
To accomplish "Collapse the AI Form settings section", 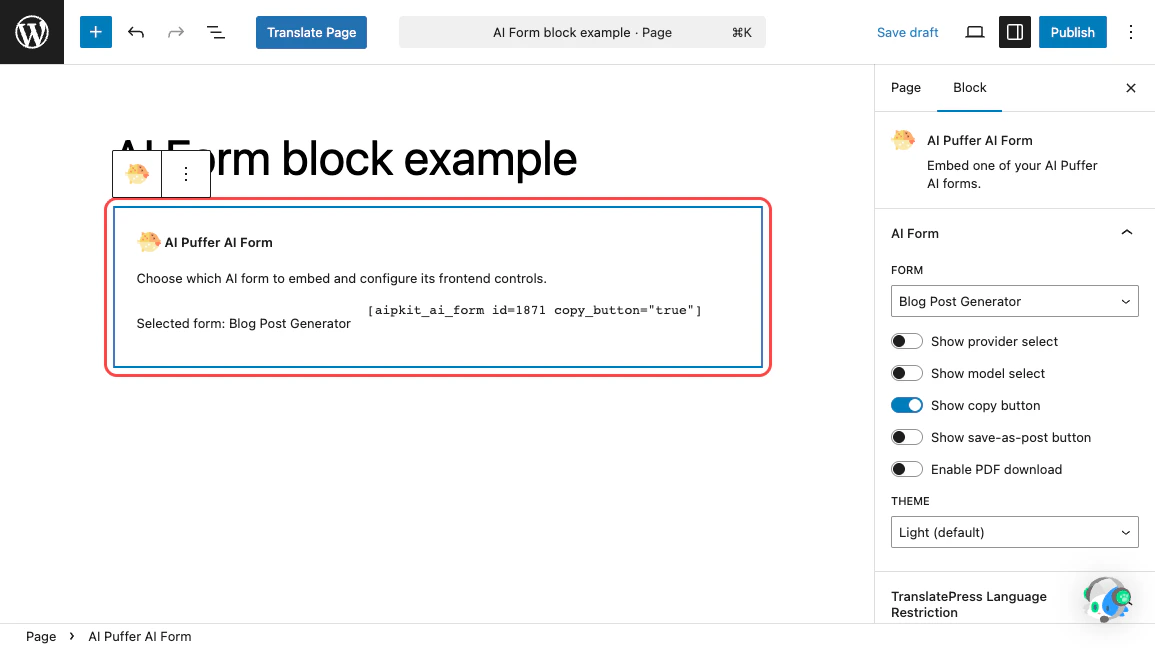I will click(x=1127, y=231).
